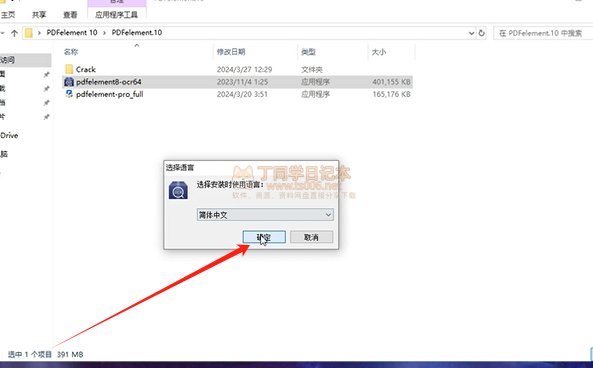
Task: Select the Drive item in navigation pane
Action: [9, 135]
